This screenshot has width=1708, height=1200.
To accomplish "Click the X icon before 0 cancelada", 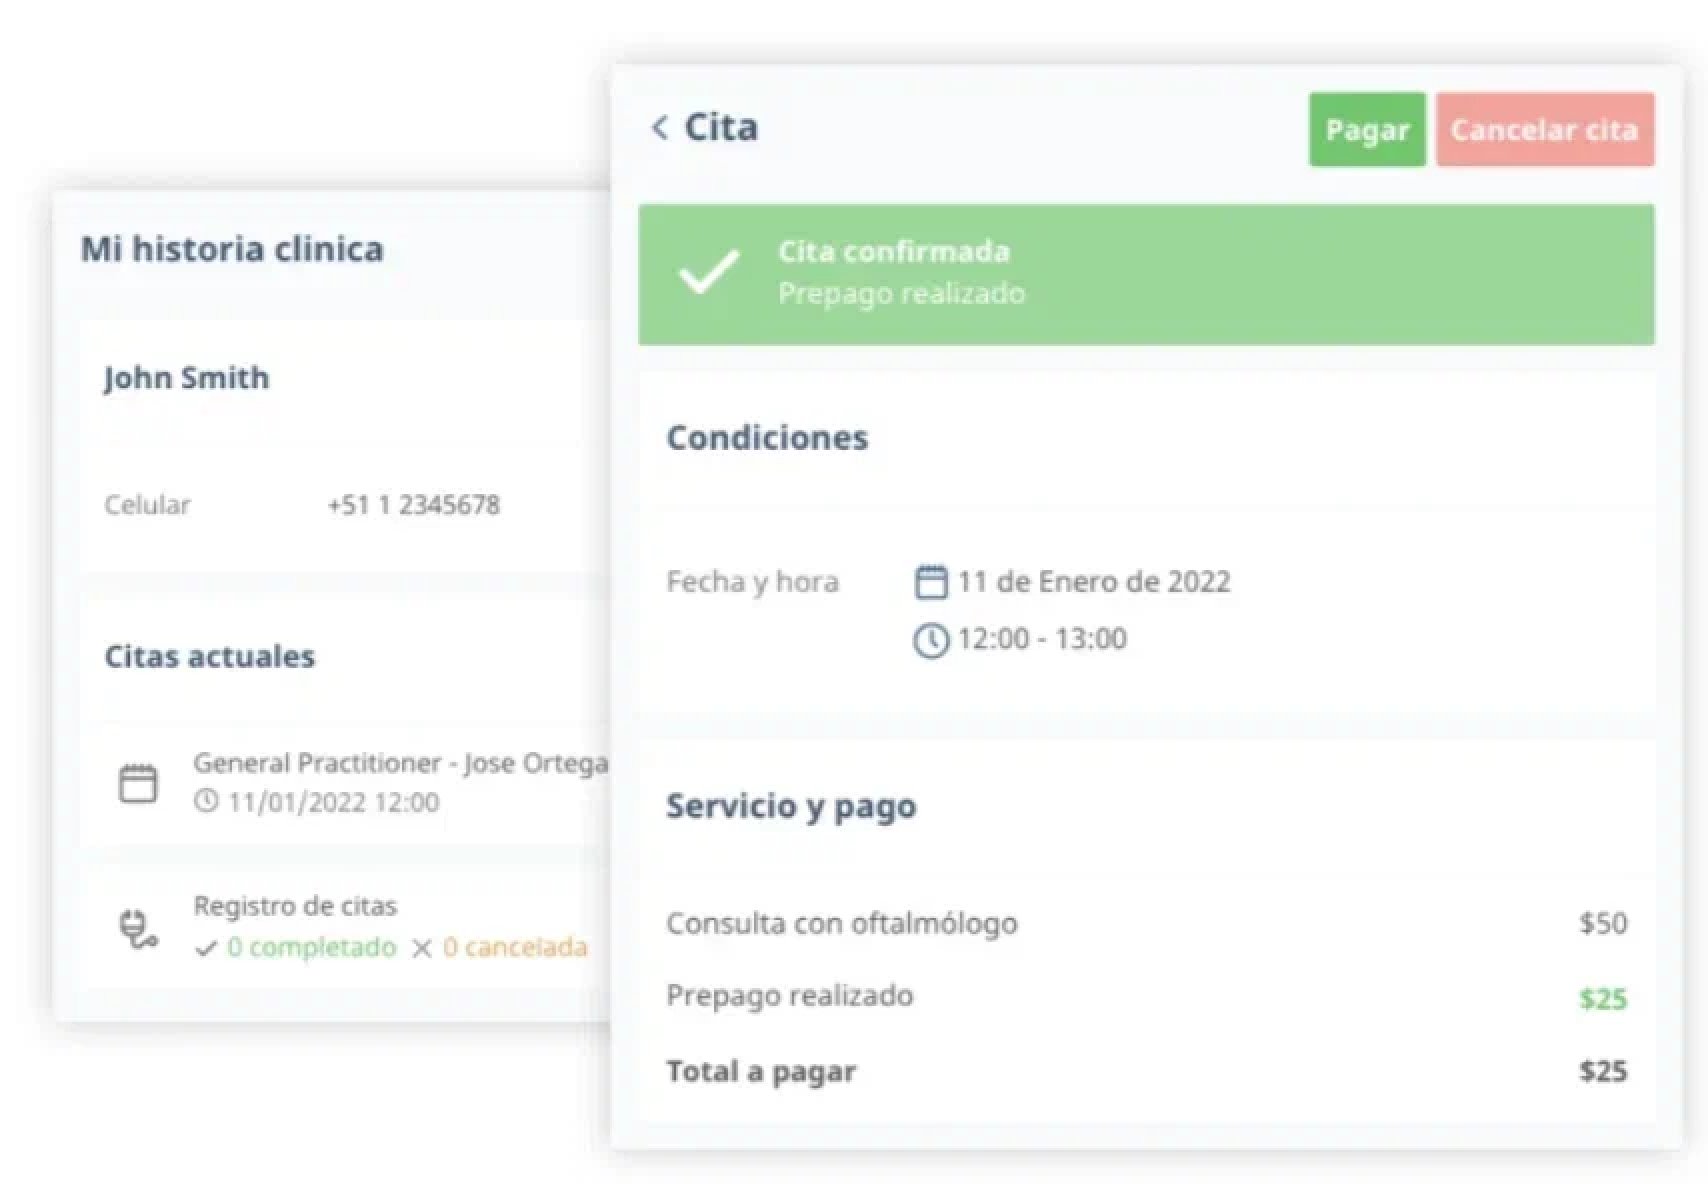I will [422, 948].
